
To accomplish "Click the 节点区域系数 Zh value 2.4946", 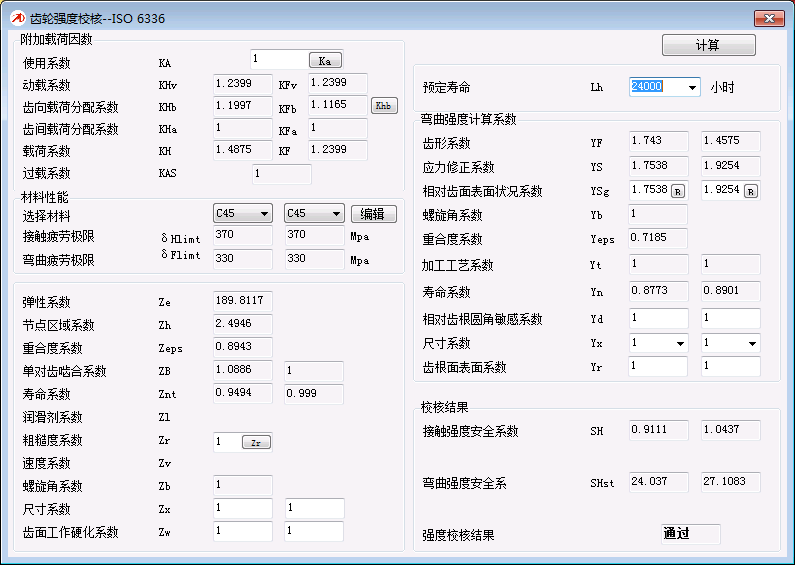I will pyautogui.click(x=243, y=324).
